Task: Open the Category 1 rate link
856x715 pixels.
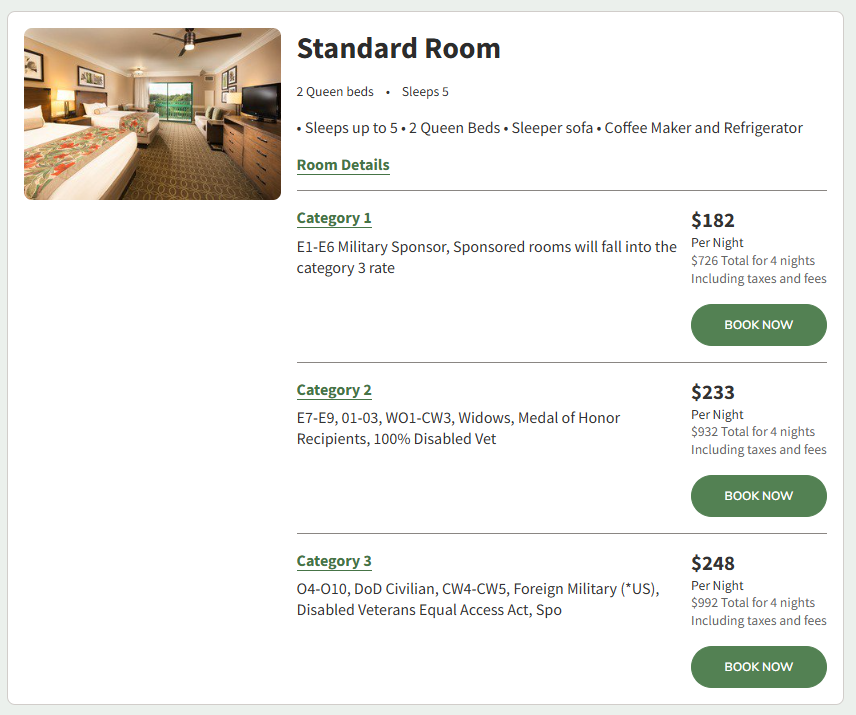Action: point(334,218)
